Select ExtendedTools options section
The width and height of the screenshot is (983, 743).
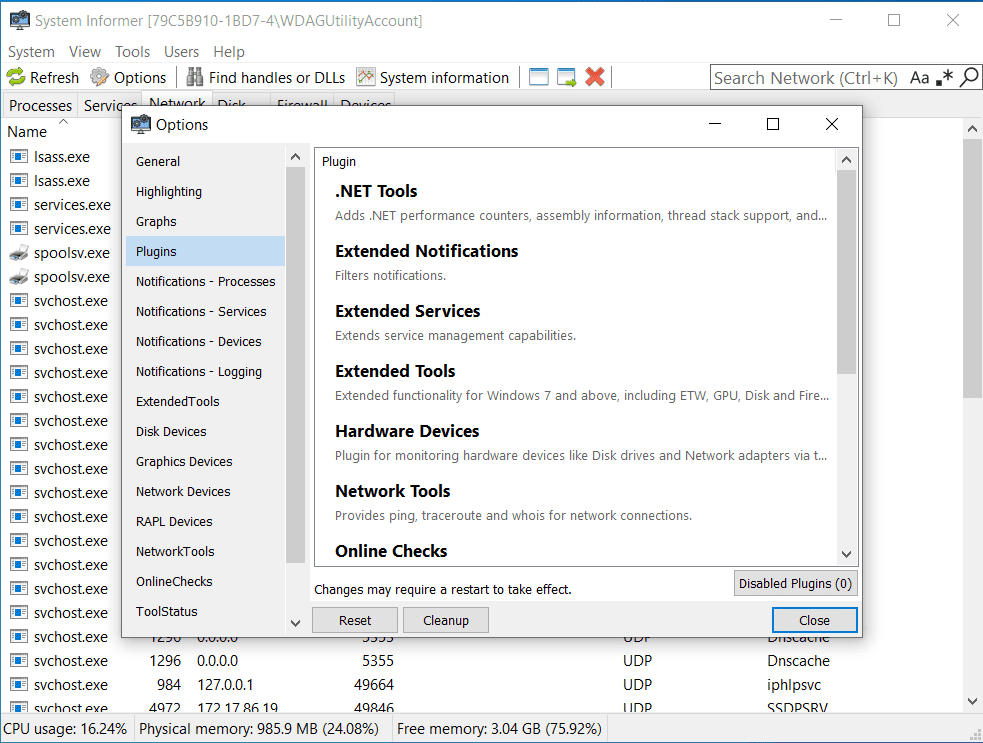pos(206,401)
